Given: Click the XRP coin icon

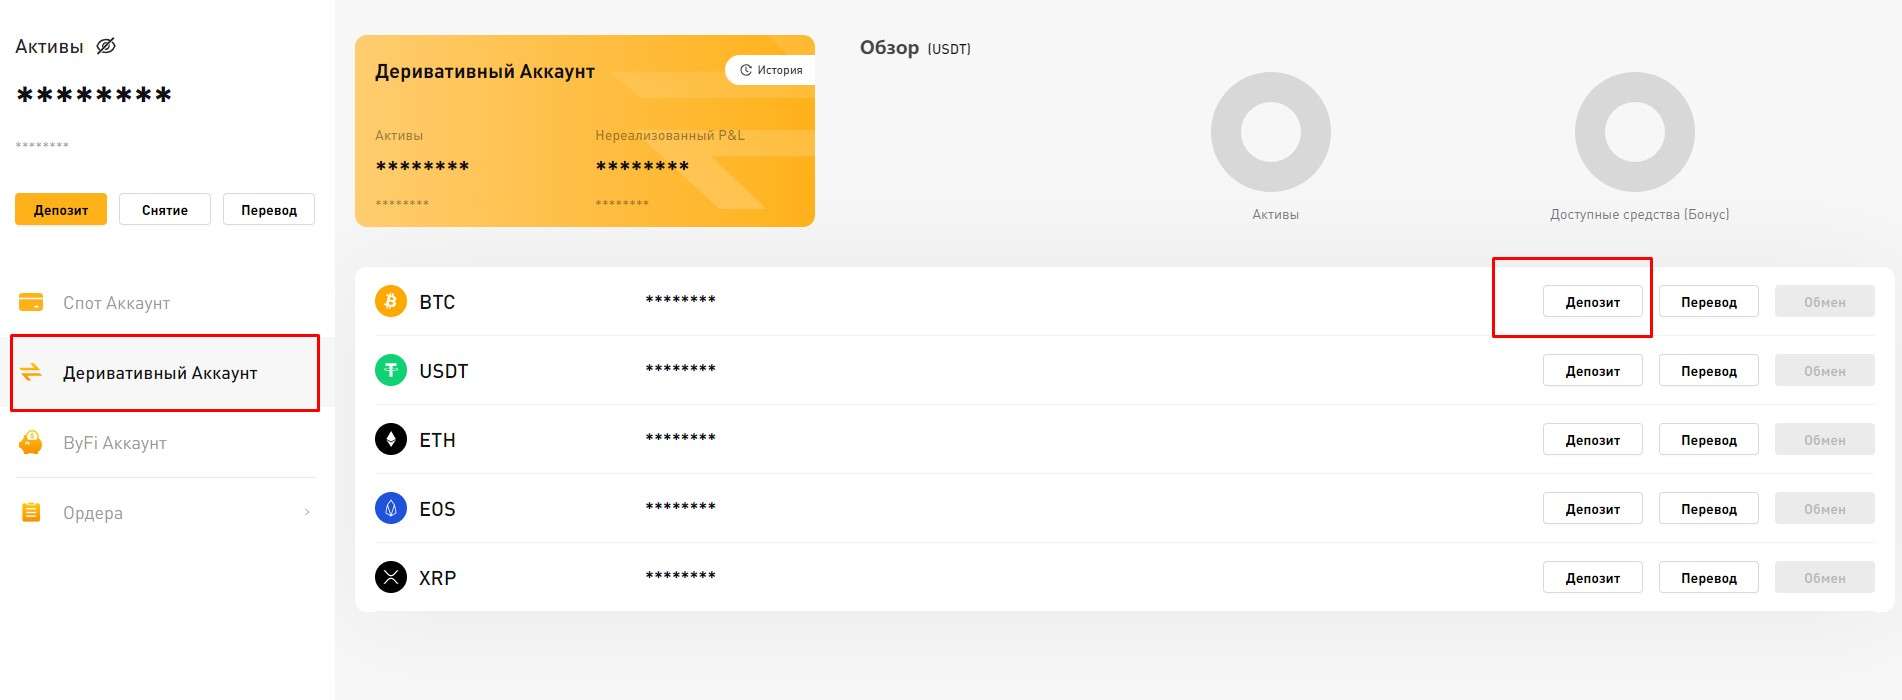Looking at the screenshot, I should pos(391,577).
